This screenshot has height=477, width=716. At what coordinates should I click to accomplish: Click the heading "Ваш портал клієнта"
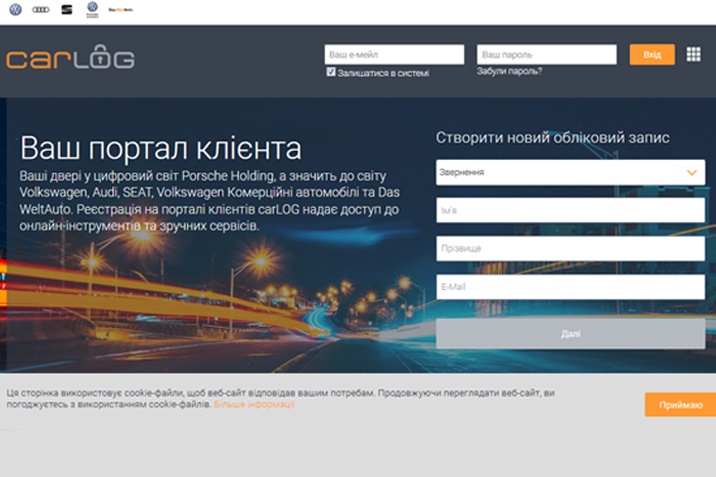coord(161,148)
